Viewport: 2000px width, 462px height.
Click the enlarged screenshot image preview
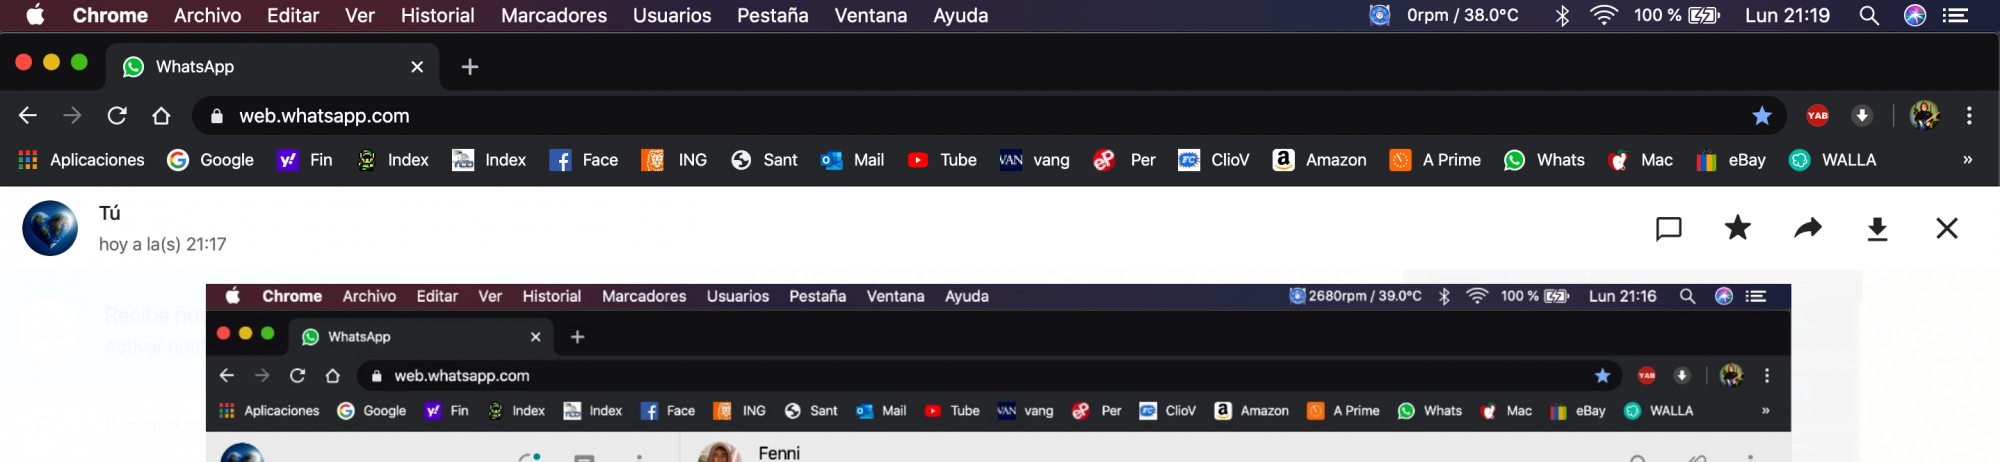[998, 373]
